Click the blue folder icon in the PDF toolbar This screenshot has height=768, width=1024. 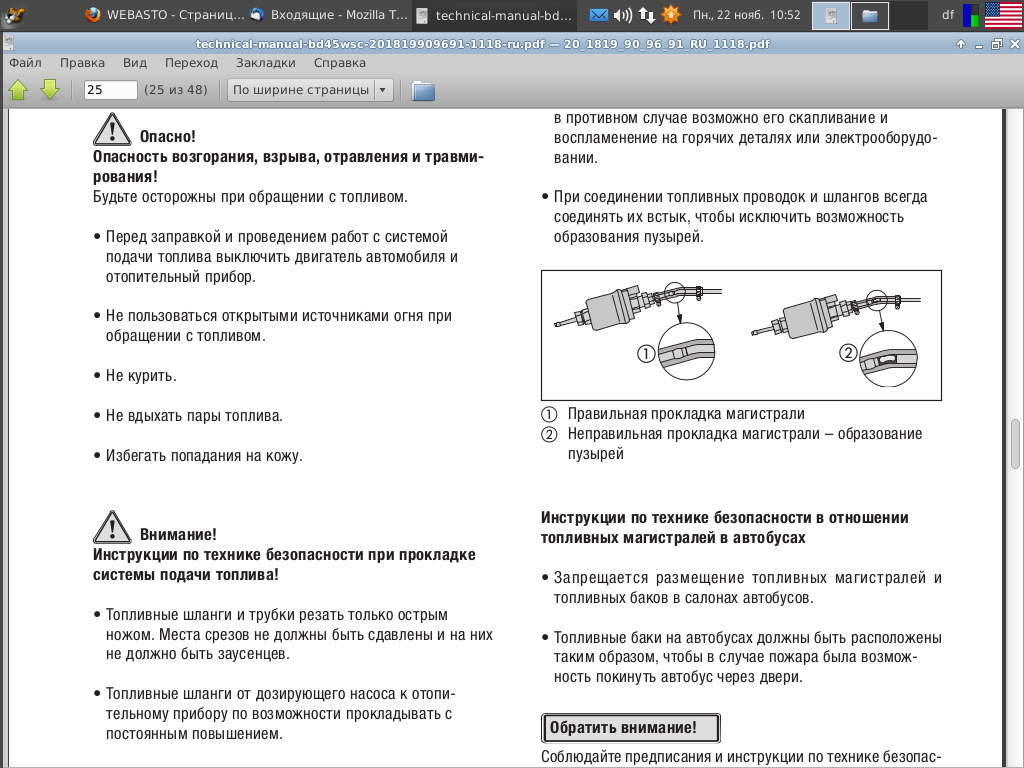click(423, 90)
